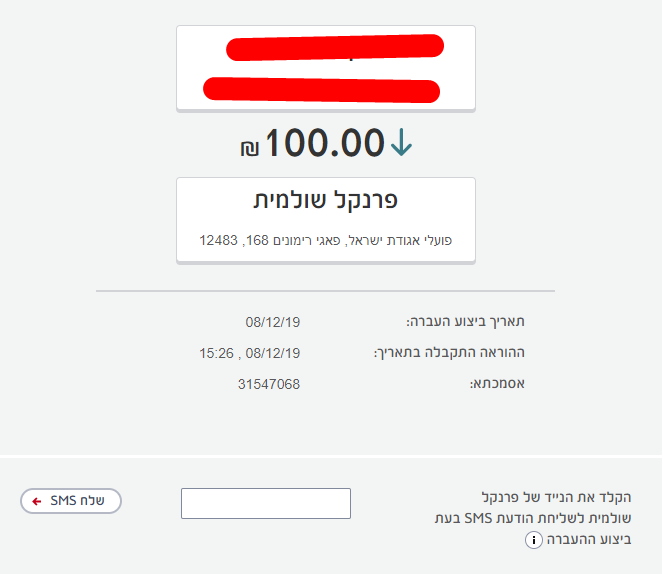This screenshot has height=574, width=663.
Task: Click the red arrow inside the SMS button
Action: [x=37, y=501]
